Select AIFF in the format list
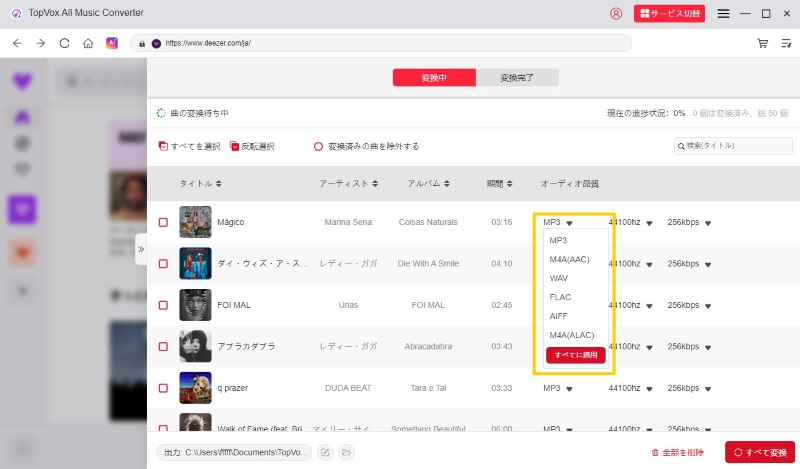 [x=559, y=316]
